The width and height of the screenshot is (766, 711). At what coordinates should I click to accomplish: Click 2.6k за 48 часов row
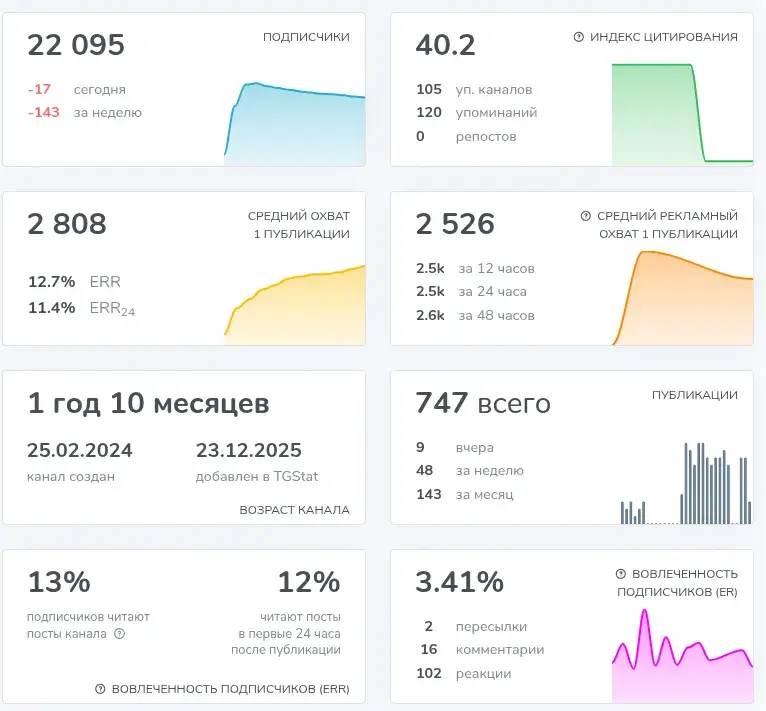(475, 316)
